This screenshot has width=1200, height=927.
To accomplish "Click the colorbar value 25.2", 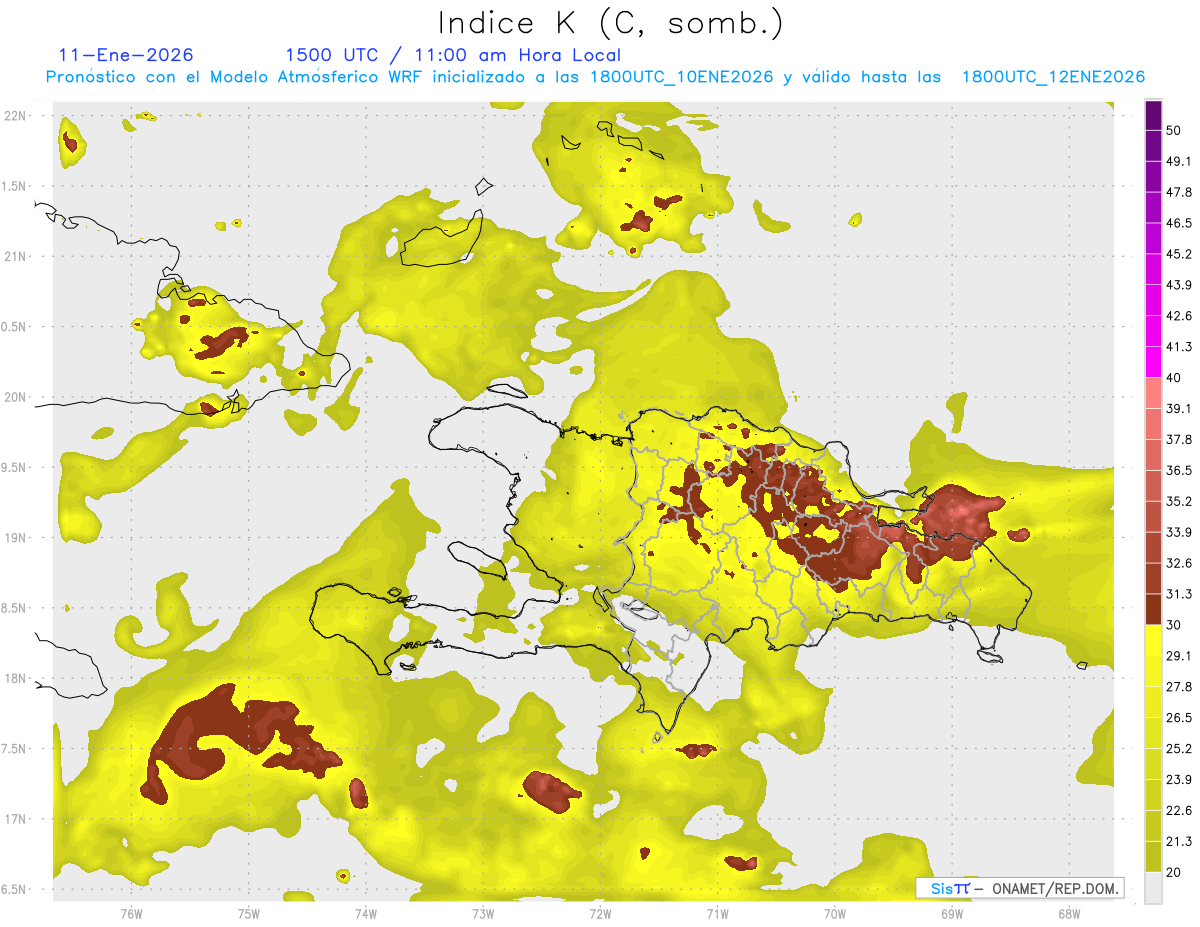I will click(1179, 749).
